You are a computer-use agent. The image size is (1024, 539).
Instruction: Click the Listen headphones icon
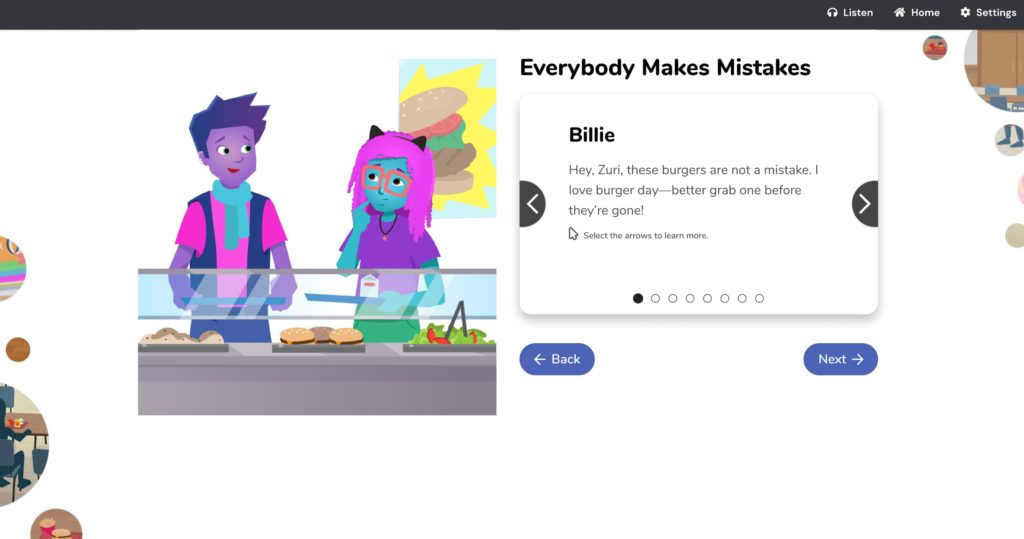(x=832, y=12)
